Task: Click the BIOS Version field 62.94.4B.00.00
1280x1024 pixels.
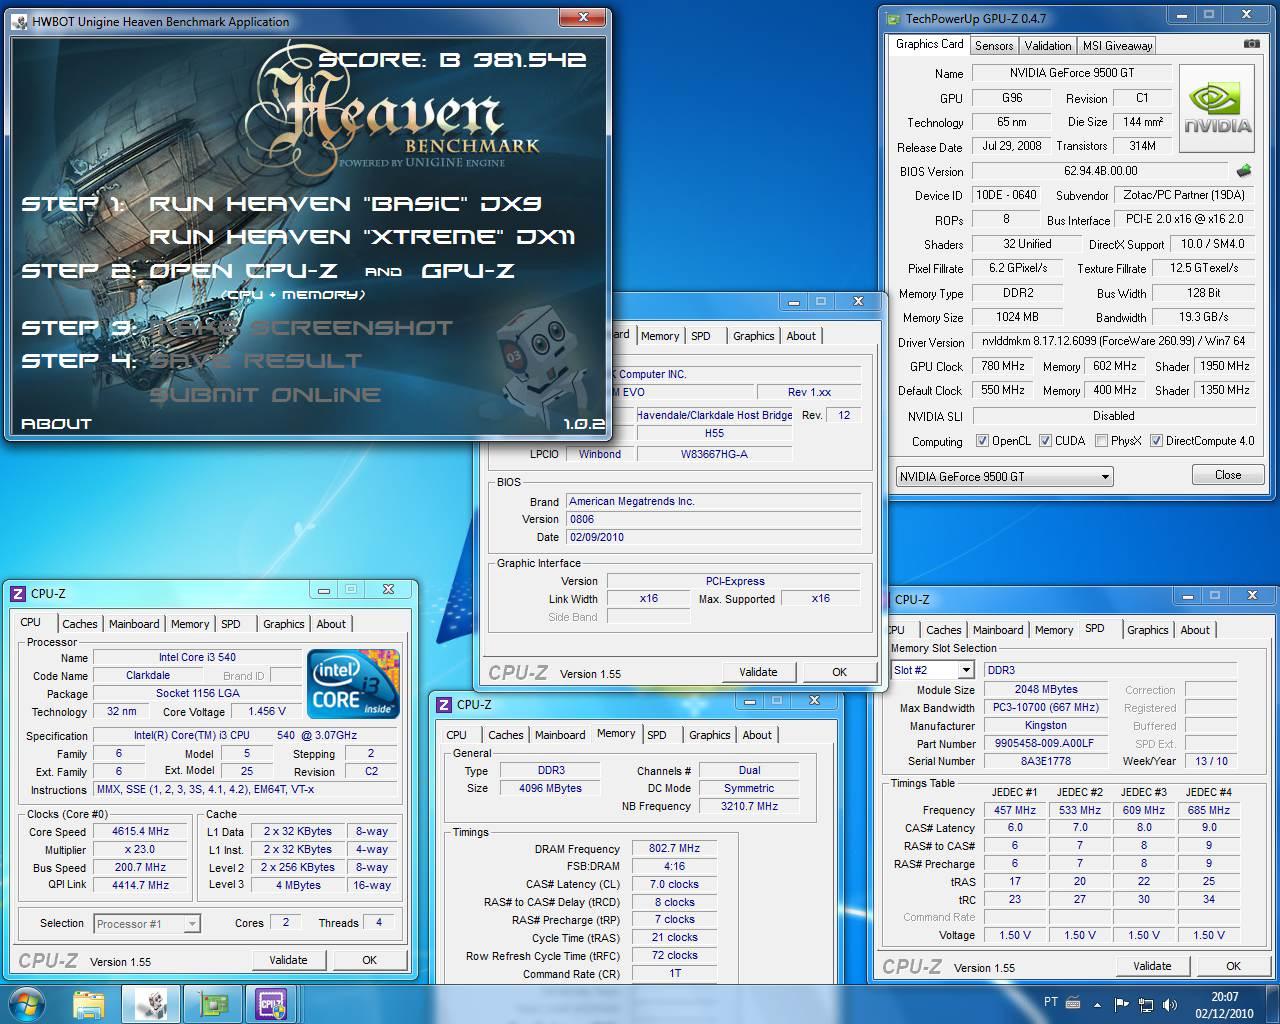Action: coord(1100,171)
